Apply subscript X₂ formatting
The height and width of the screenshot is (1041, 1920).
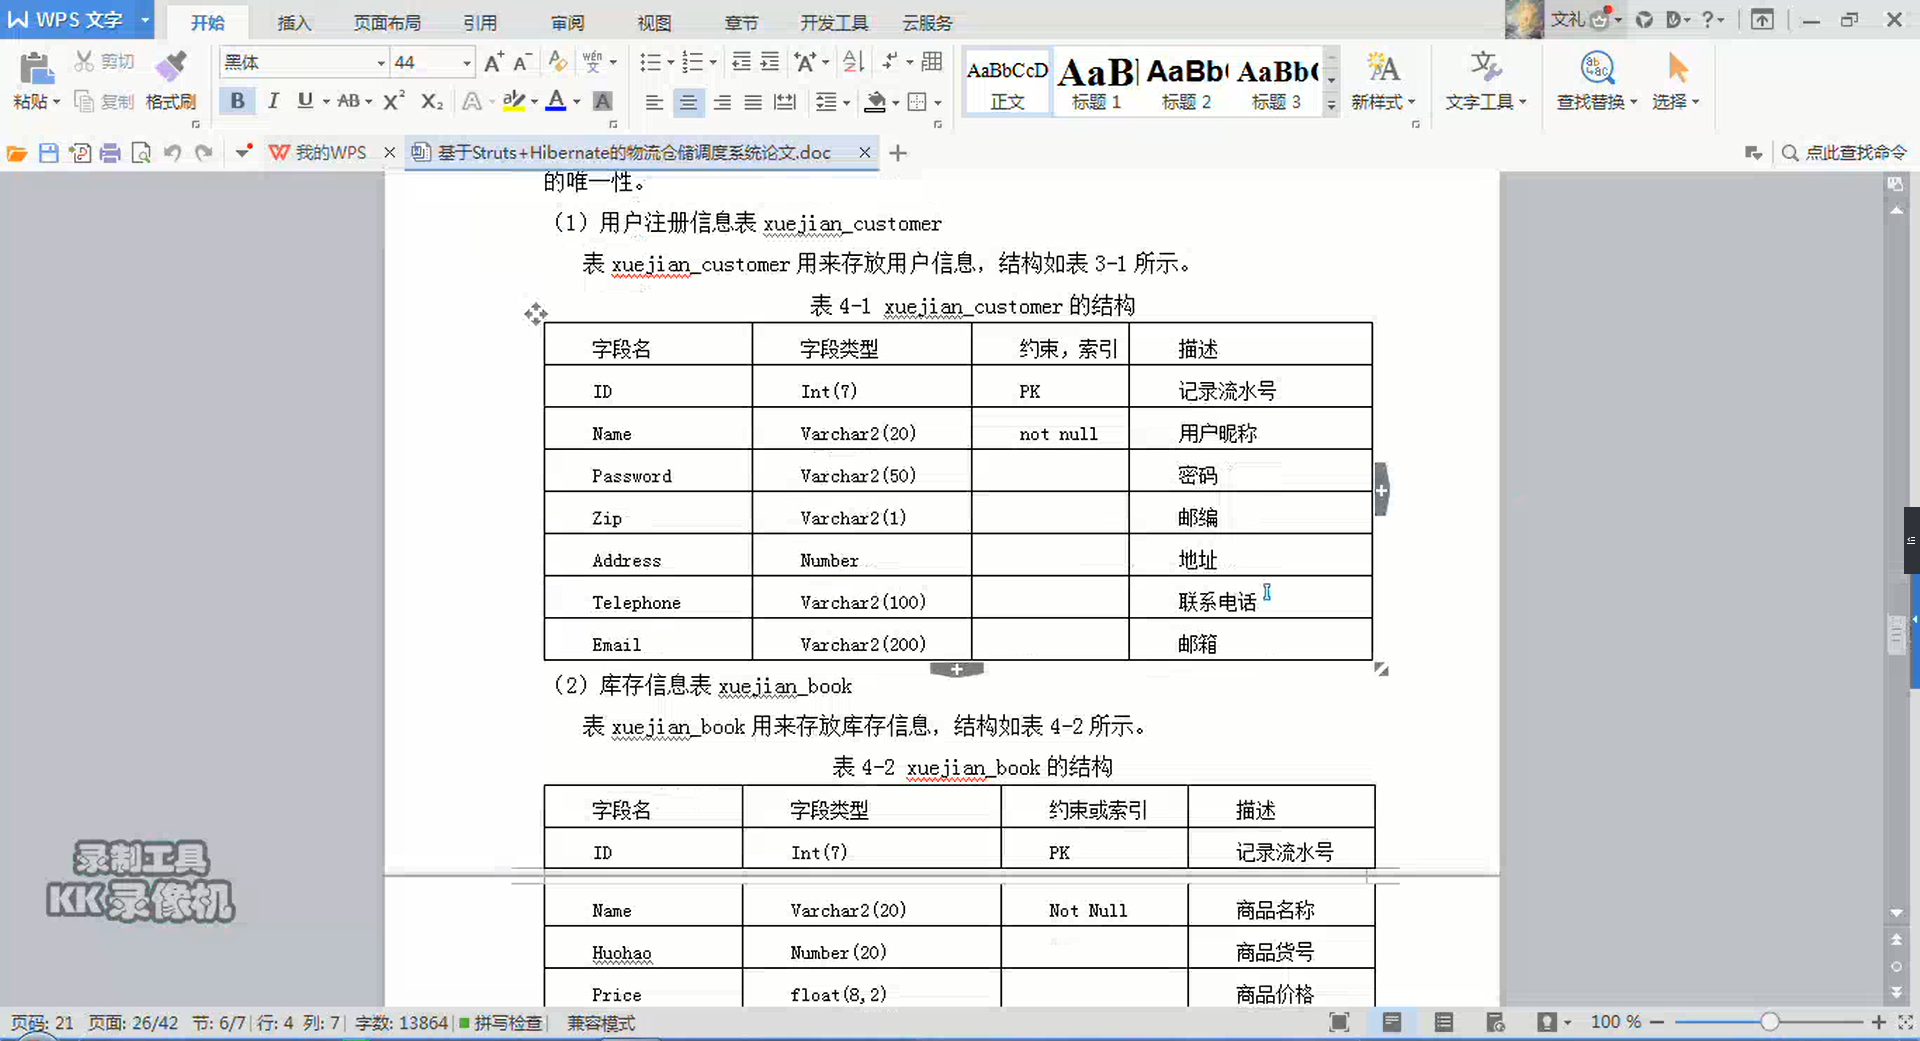pos(431,101)
